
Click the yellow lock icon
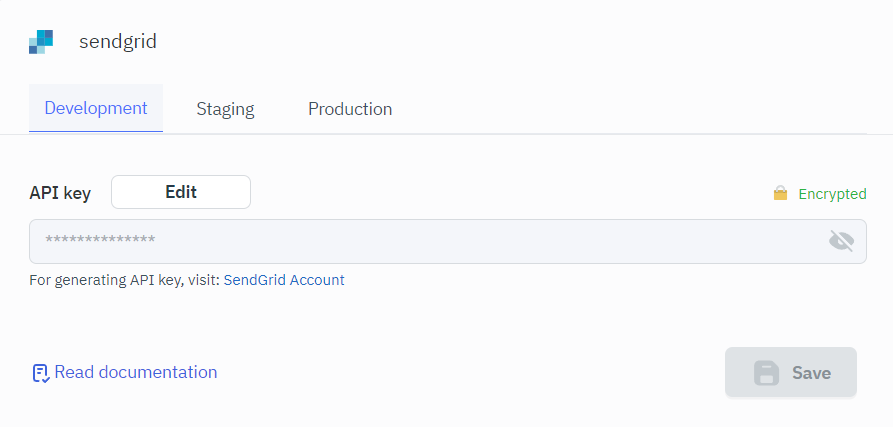781,194
